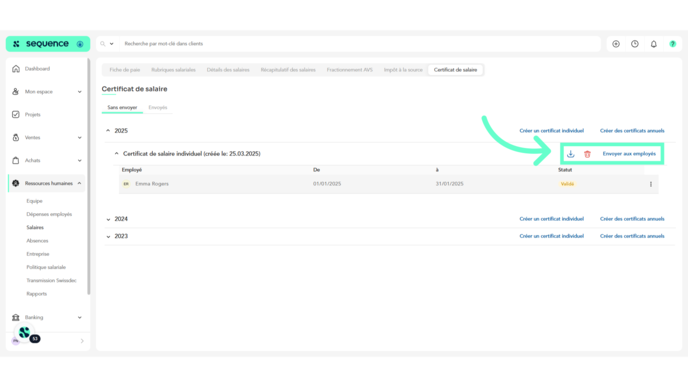Open Equipe in the sidebar

coord(34,201)
